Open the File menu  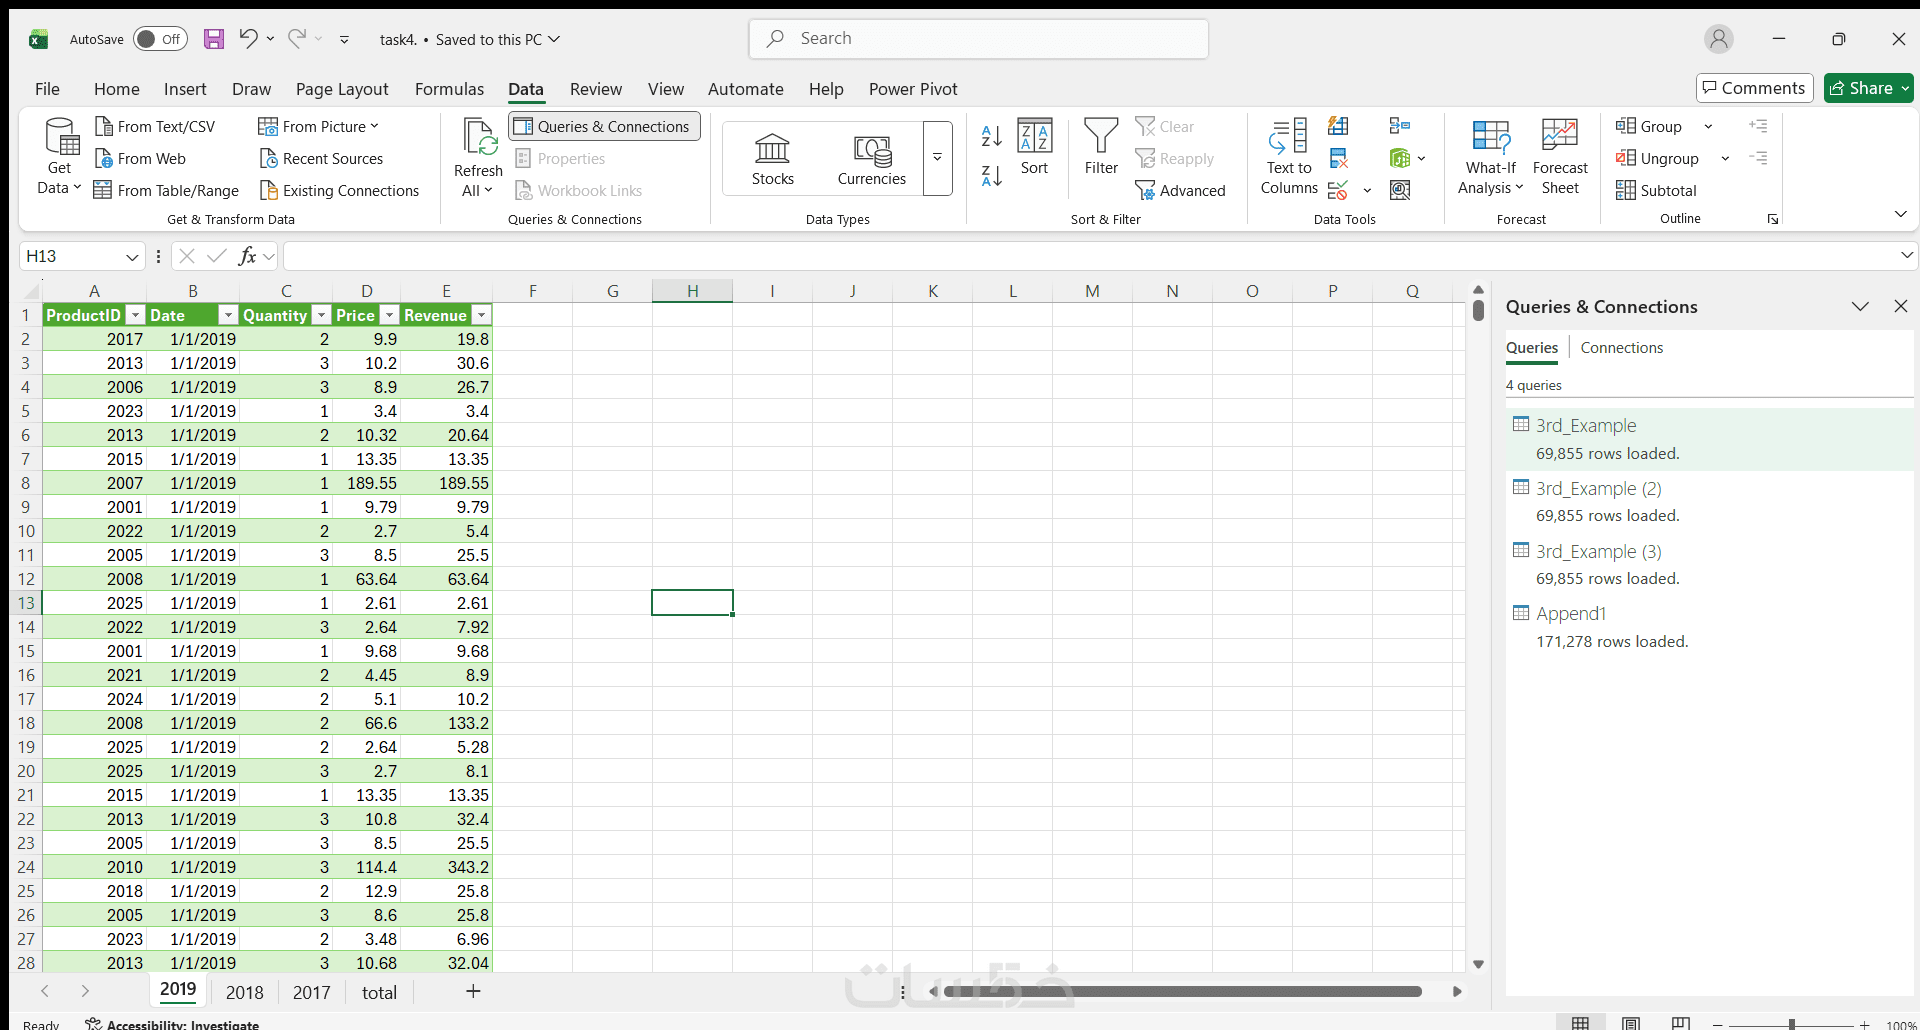click(47, 89)
